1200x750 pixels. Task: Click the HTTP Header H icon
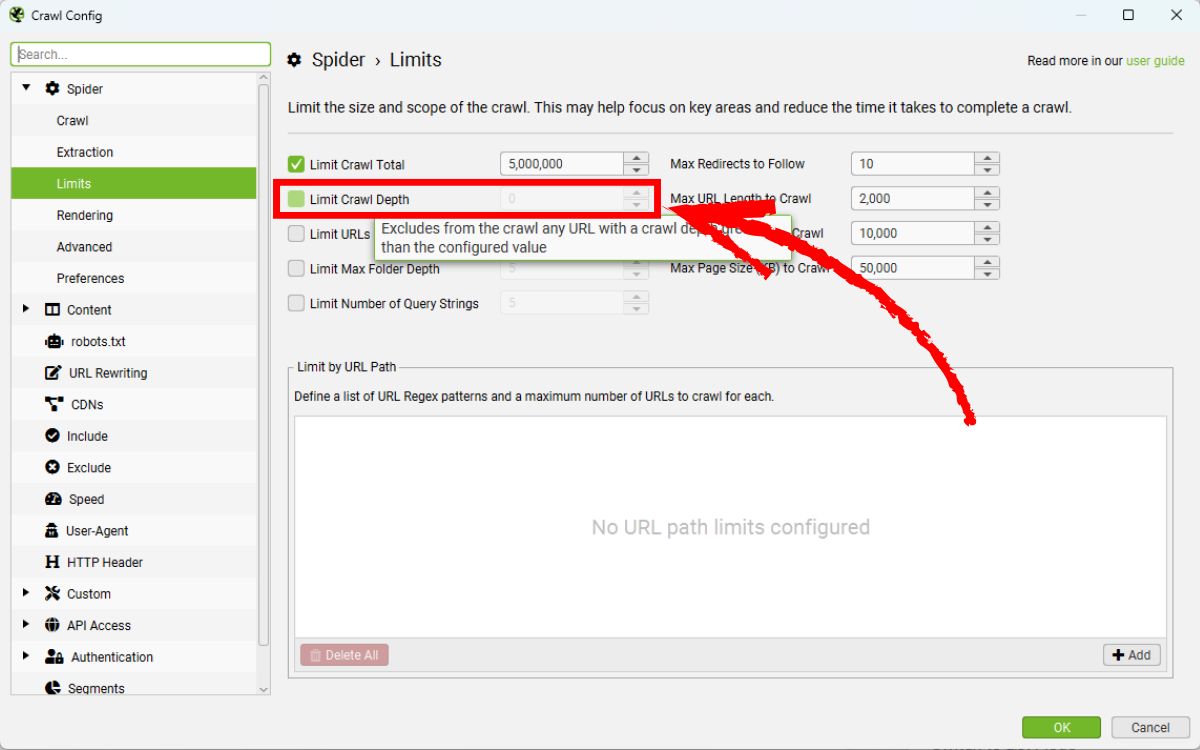(x=53, y=562)
